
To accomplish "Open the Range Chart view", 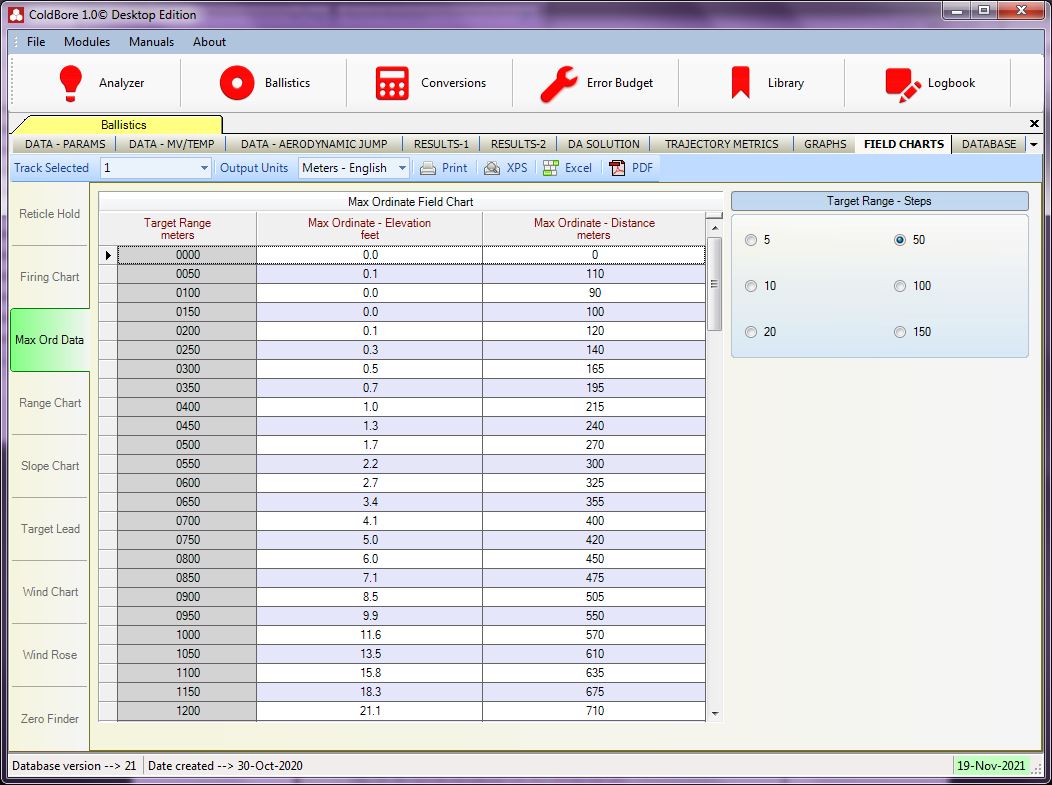I will [50, 403].
